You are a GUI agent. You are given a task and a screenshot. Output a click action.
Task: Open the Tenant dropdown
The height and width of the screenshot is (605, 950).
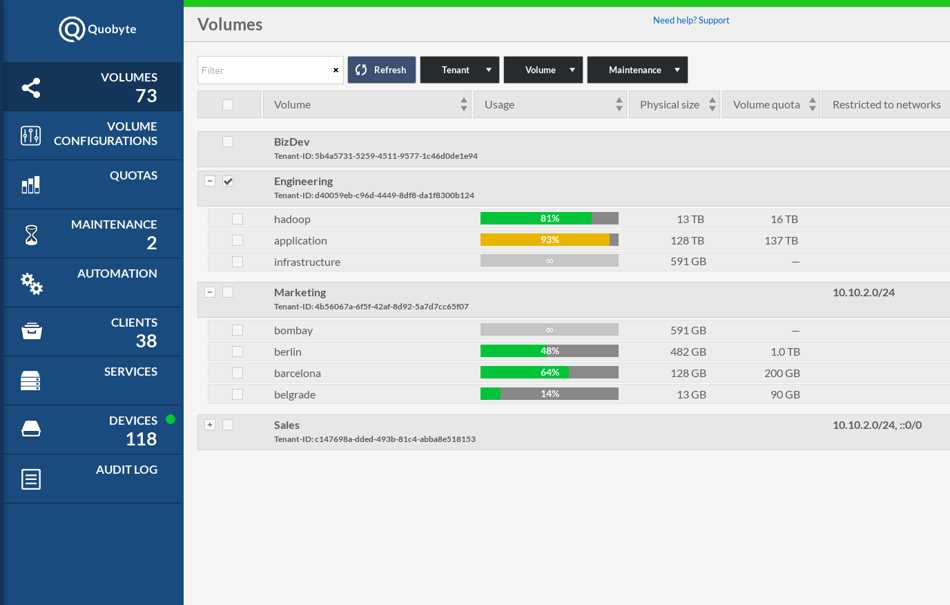tap(459, 69)
